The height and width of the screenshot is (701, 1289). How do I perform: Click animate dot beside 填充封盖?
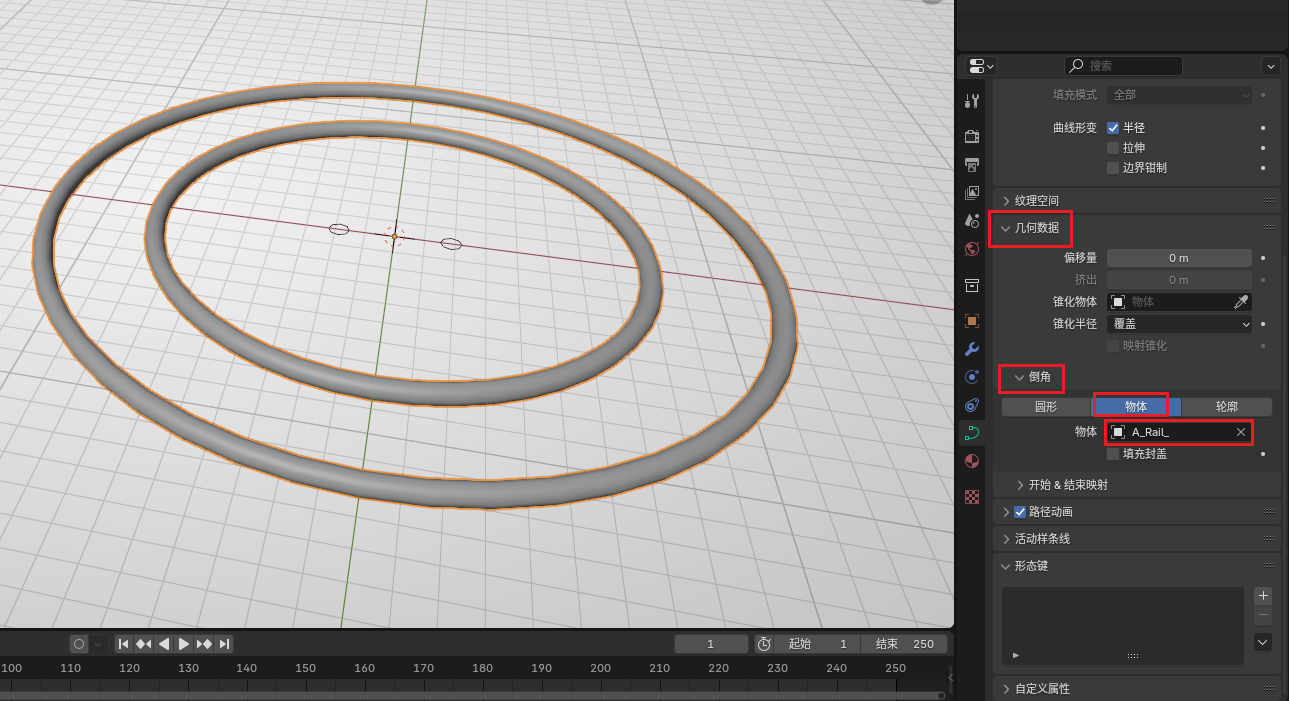(x=1264, y=454)
